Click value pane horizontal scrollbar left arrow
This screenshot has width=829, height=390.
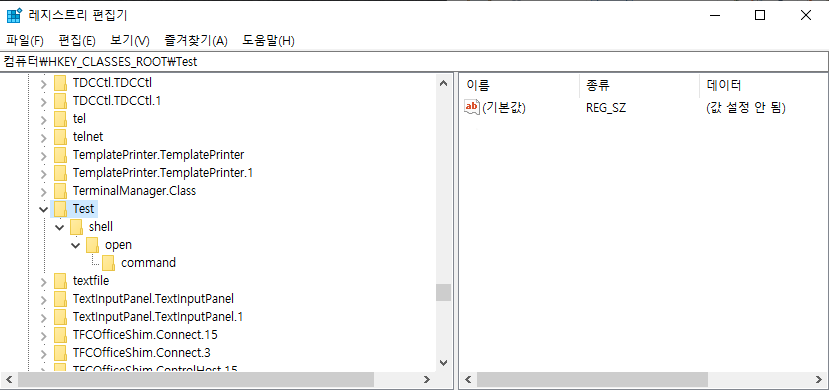[468, 379]
